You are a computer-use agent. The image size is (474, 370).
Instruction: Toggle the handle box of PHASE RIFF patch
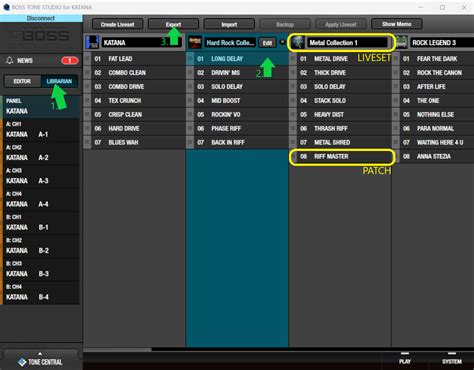coord(190,128)
